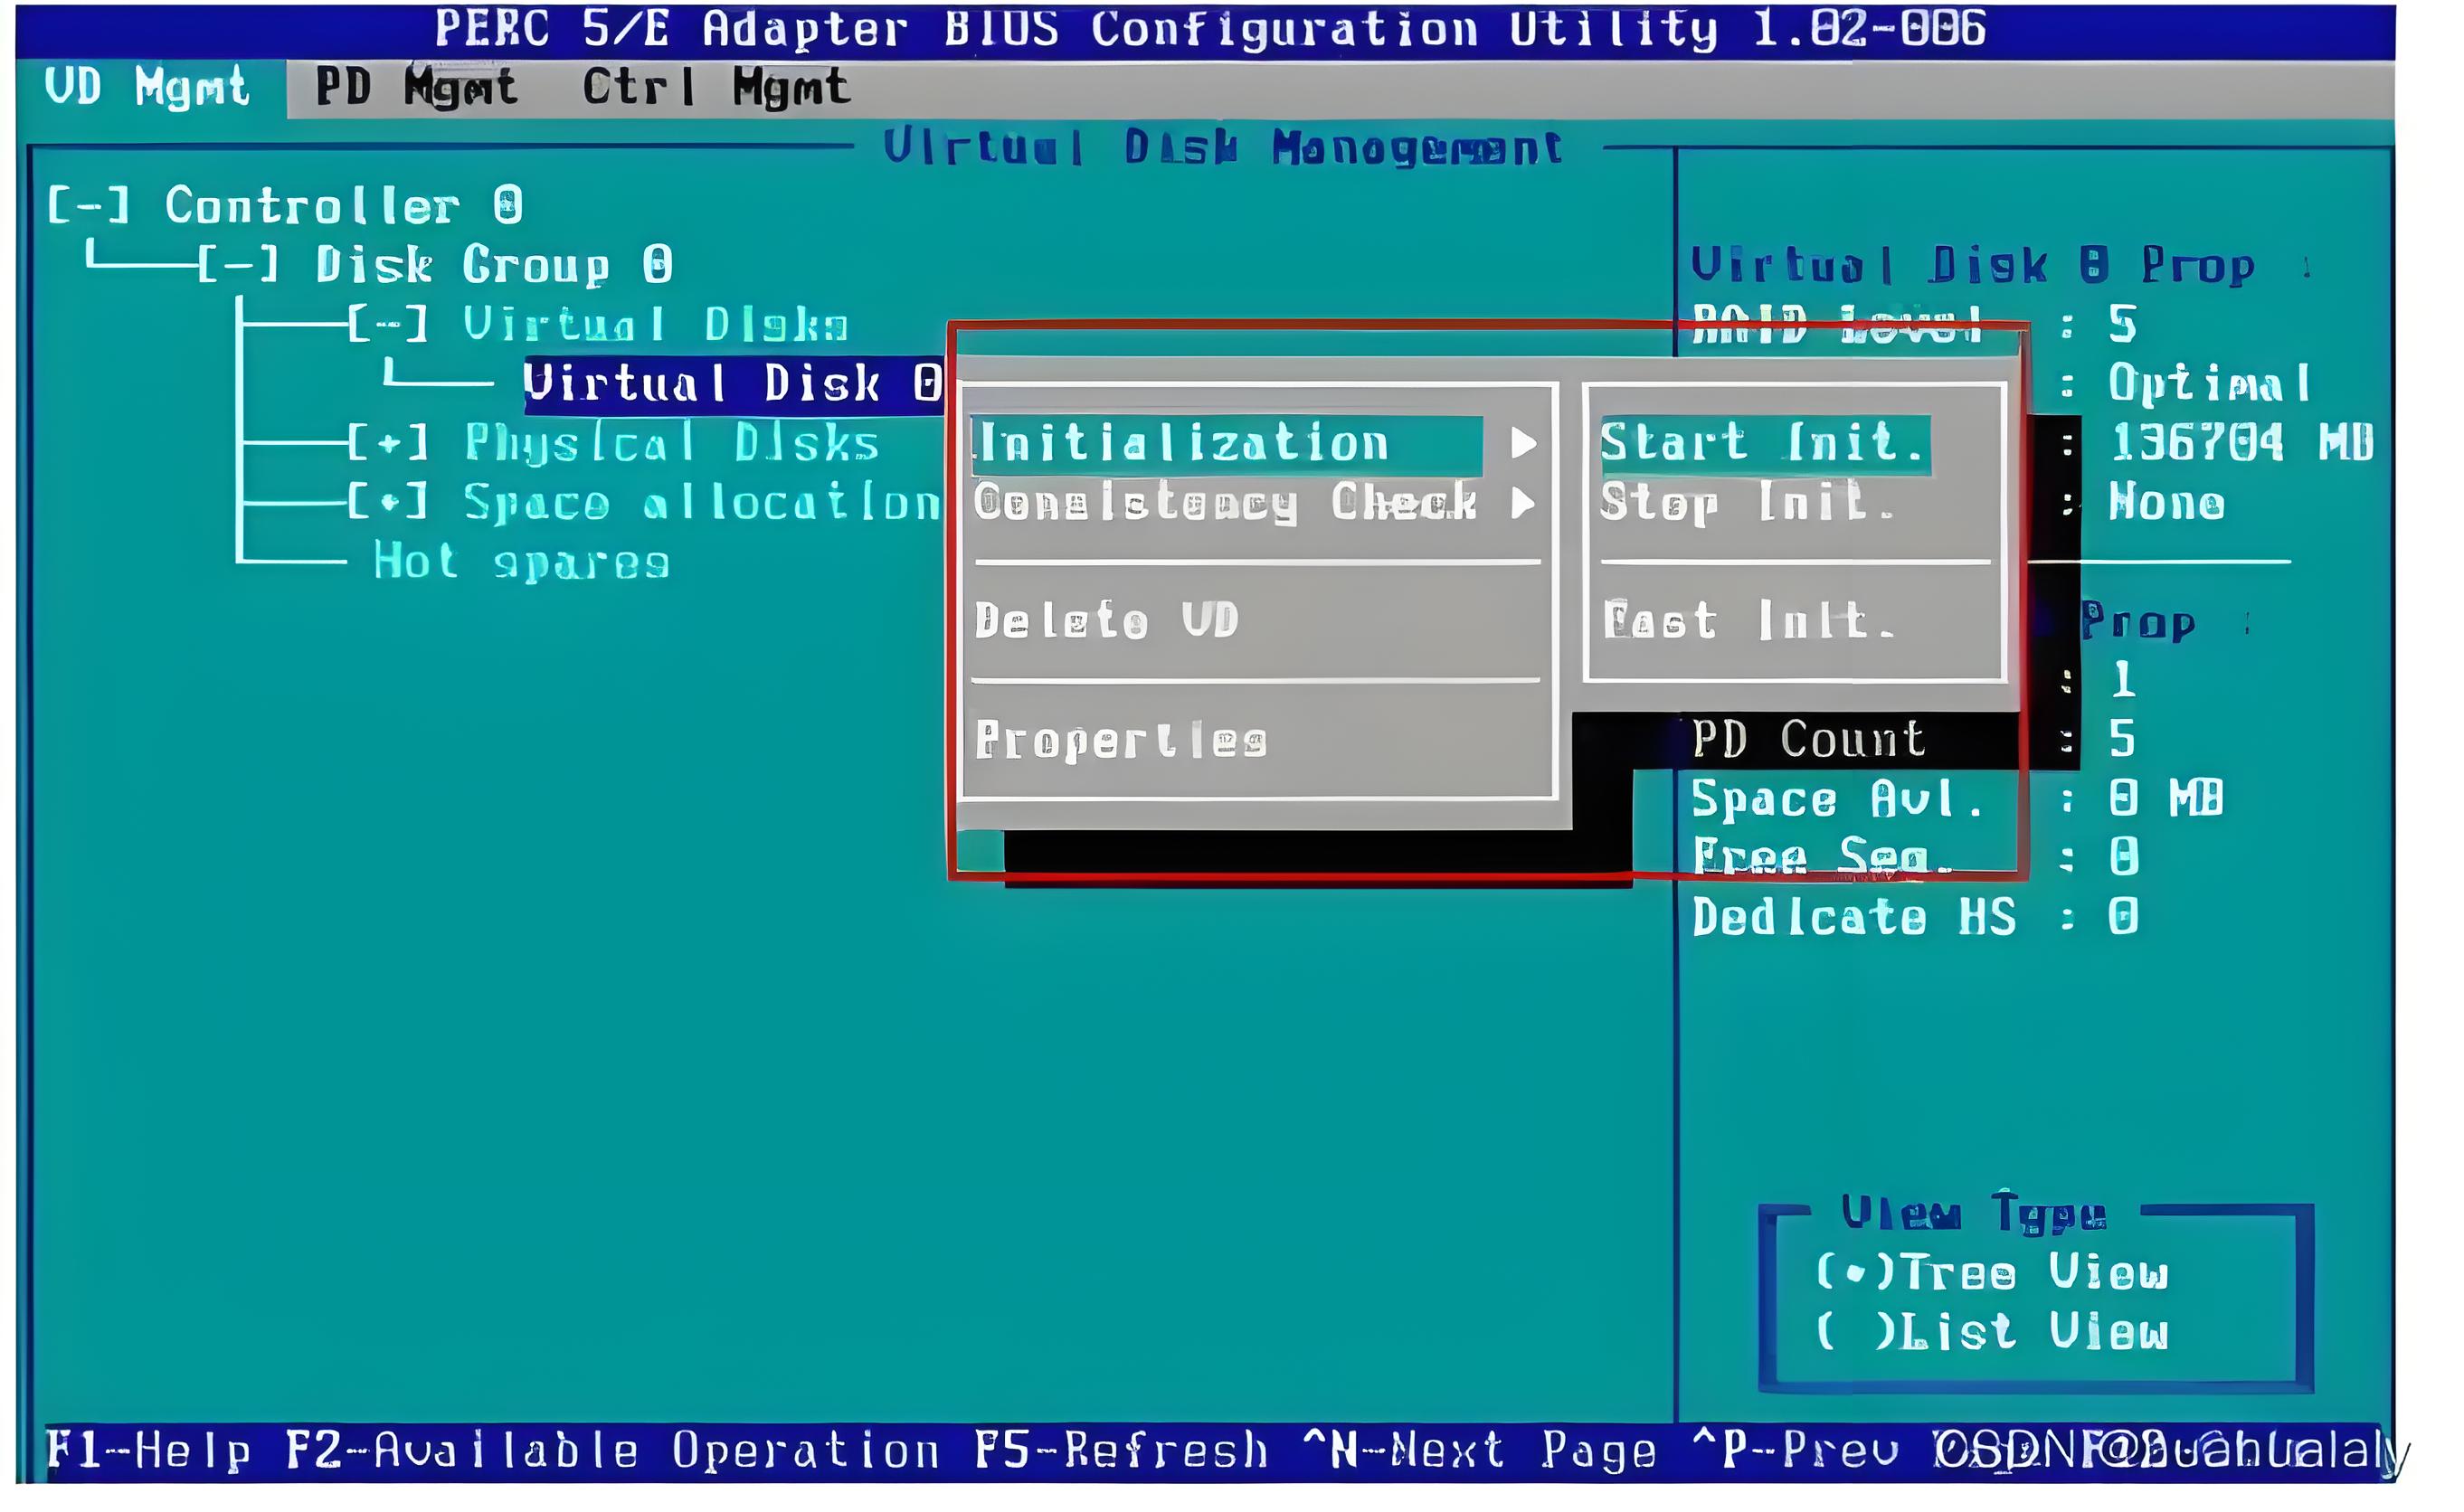This screenshot has height=1512, width=2464.
Task: Open Properties from the context menu
Action: pos(1121,741)
